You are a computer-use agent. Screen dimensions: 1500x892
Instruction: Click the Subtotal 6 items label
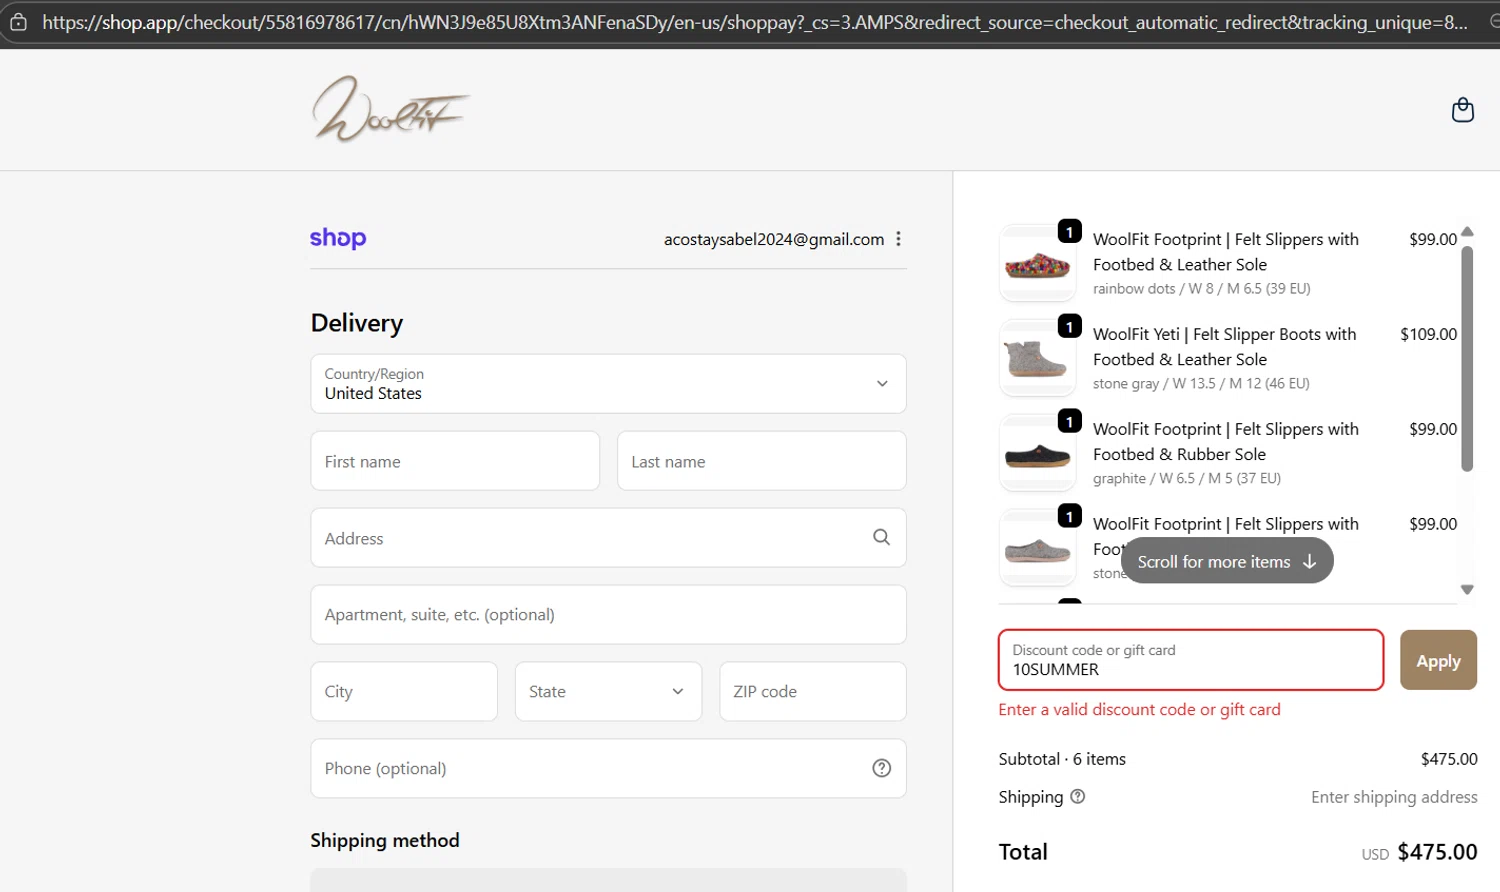coord(1062,759)
